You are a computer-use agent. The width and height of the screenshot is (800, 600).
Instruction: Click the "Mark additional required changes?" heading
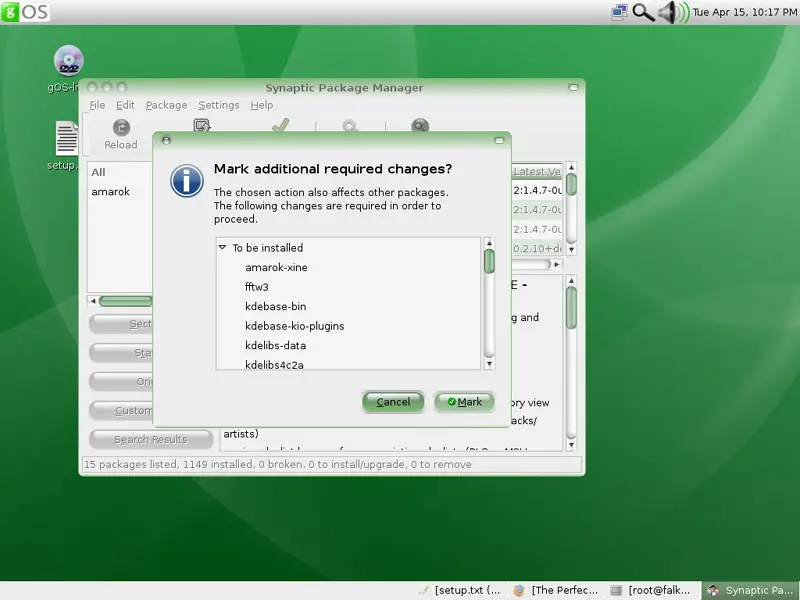(x=333, y=169)
